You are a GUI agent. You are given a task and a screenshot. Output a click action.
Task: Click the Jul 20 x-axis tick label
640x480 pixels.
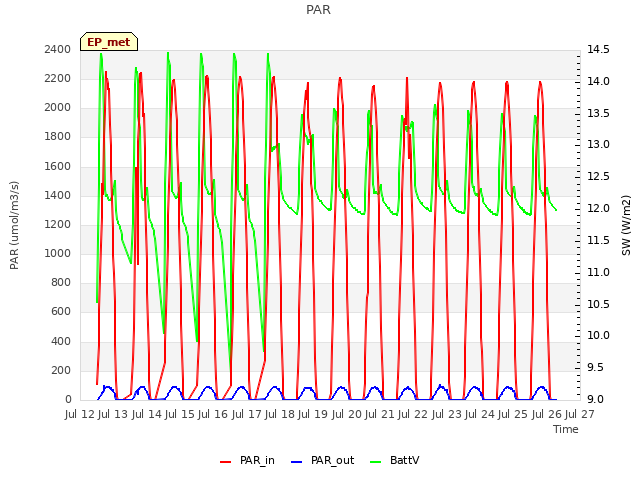point(347,414)
